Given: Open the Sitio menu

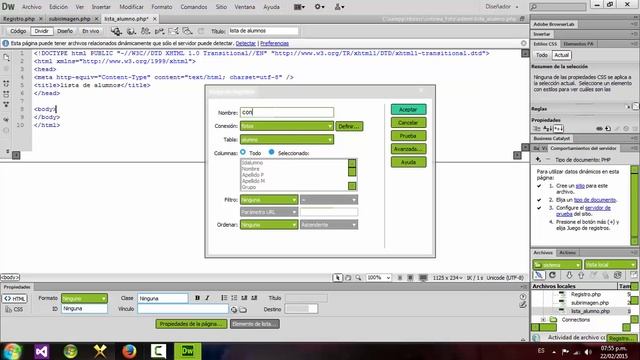Looking at the screenshot, I should click(x=221, y=7).
